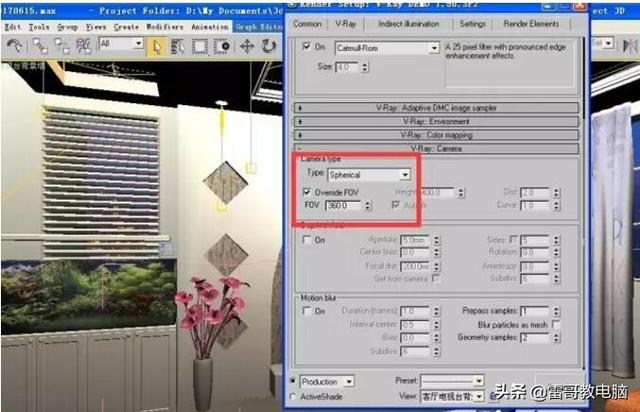This screenshot has width=640, height=412.
Task: Open the Animation menu
Action: click(x=210, y=27)
